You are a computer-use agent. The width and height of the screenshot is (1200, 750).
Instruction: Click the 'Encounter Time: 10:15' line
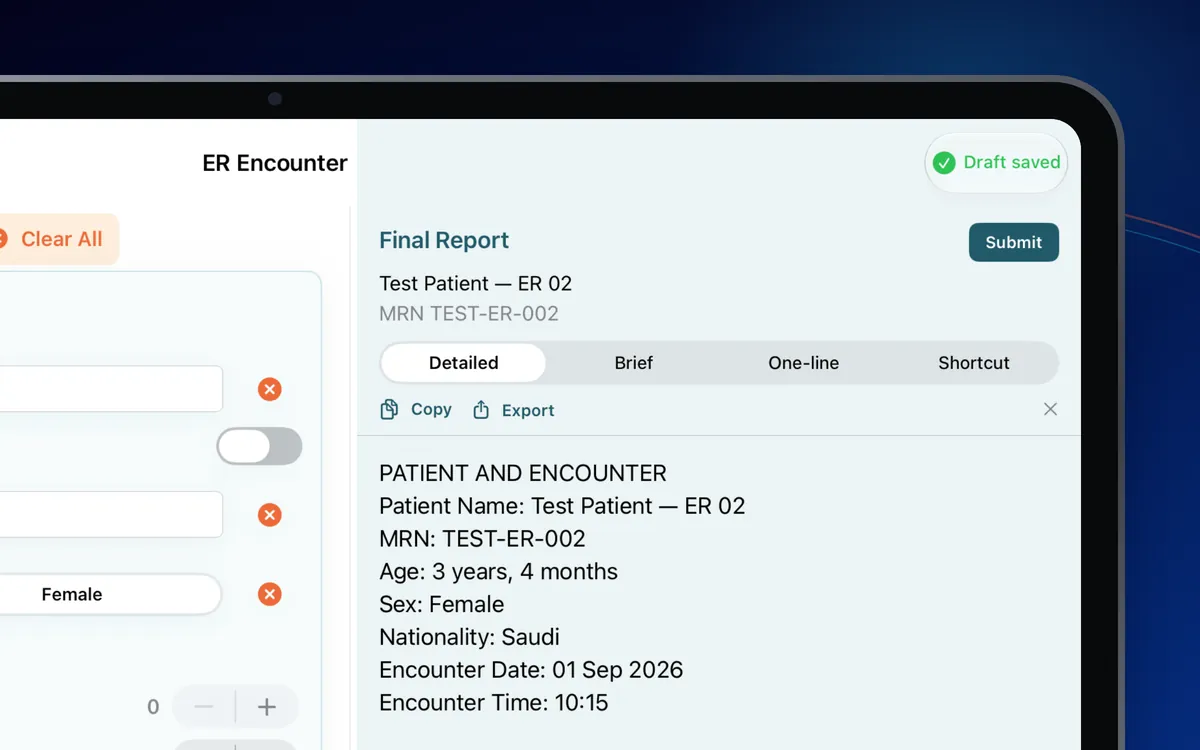click(494, 703)
